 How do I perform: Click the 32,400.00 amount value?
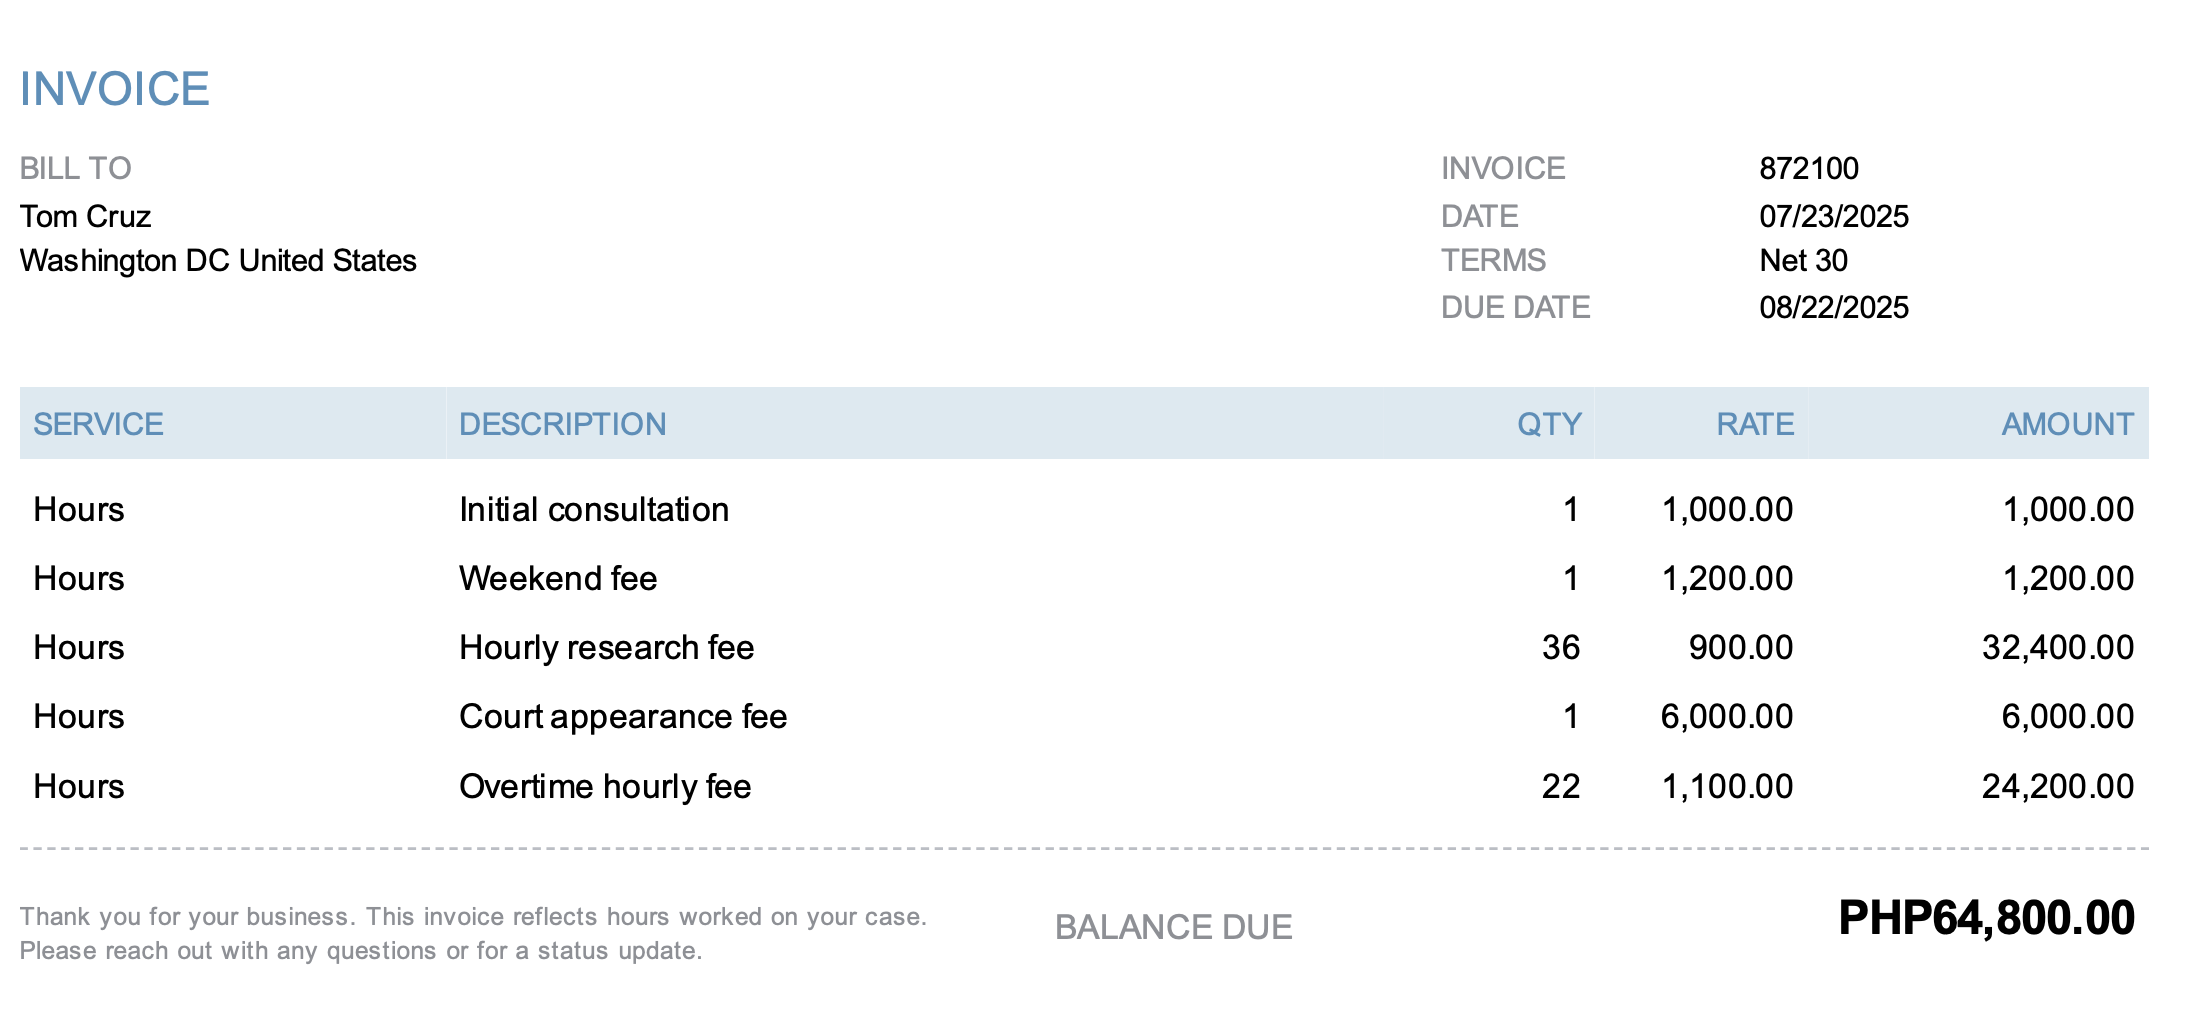(2057, 648)
